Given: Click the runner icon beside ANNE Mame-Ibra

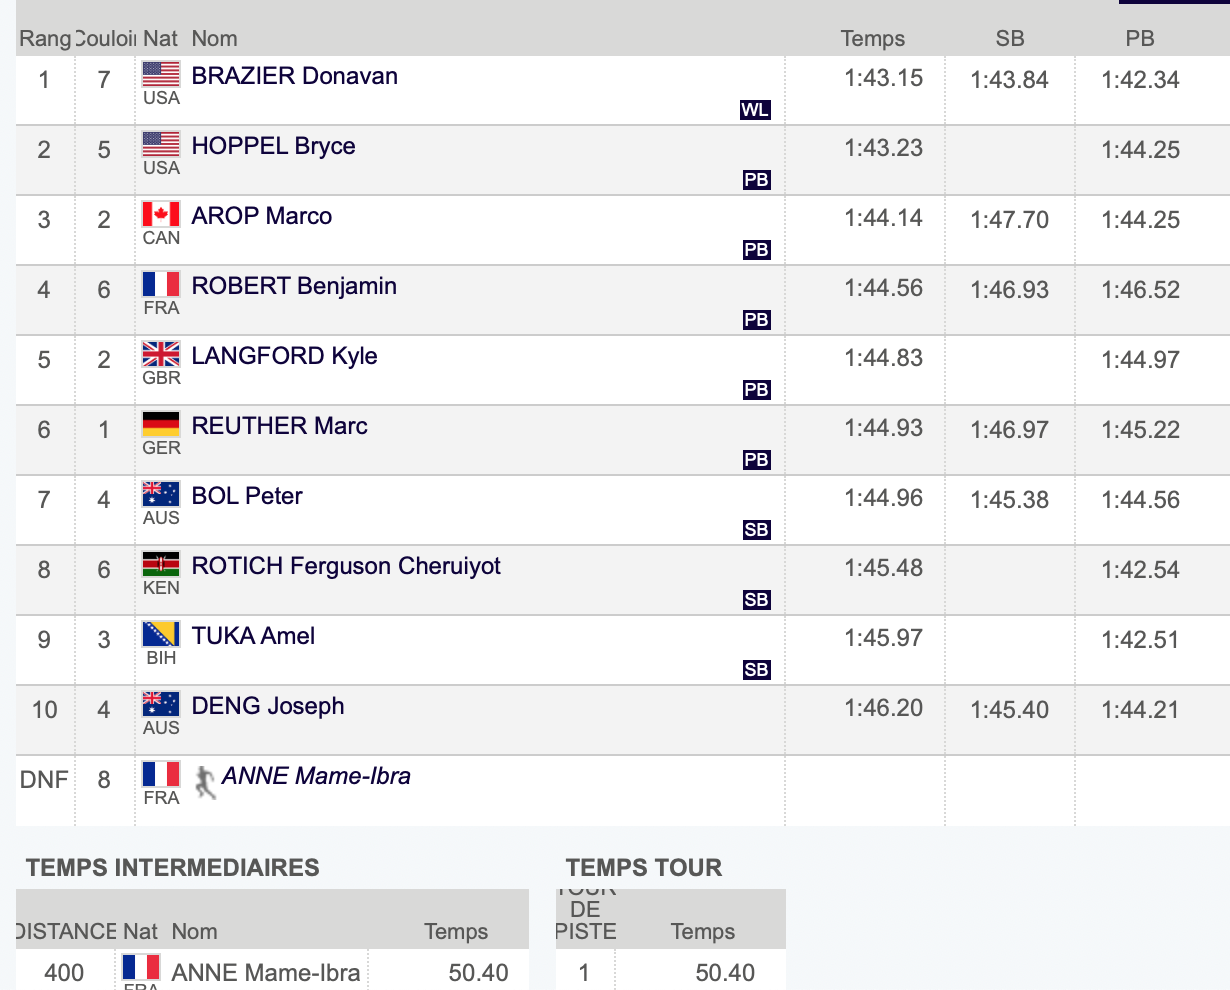Looking at the screenshot, I should tap(205, 782).
